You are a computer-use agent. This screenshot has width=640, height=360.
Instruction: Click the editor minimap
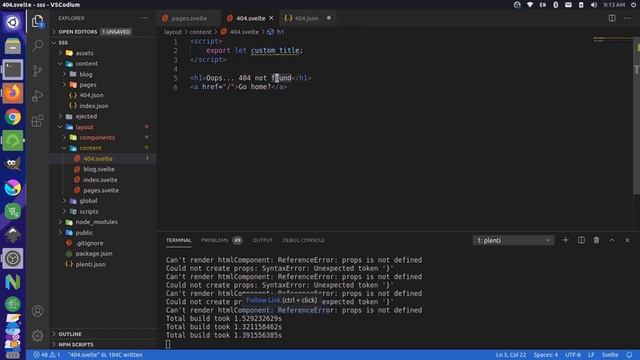coord(613,40)
